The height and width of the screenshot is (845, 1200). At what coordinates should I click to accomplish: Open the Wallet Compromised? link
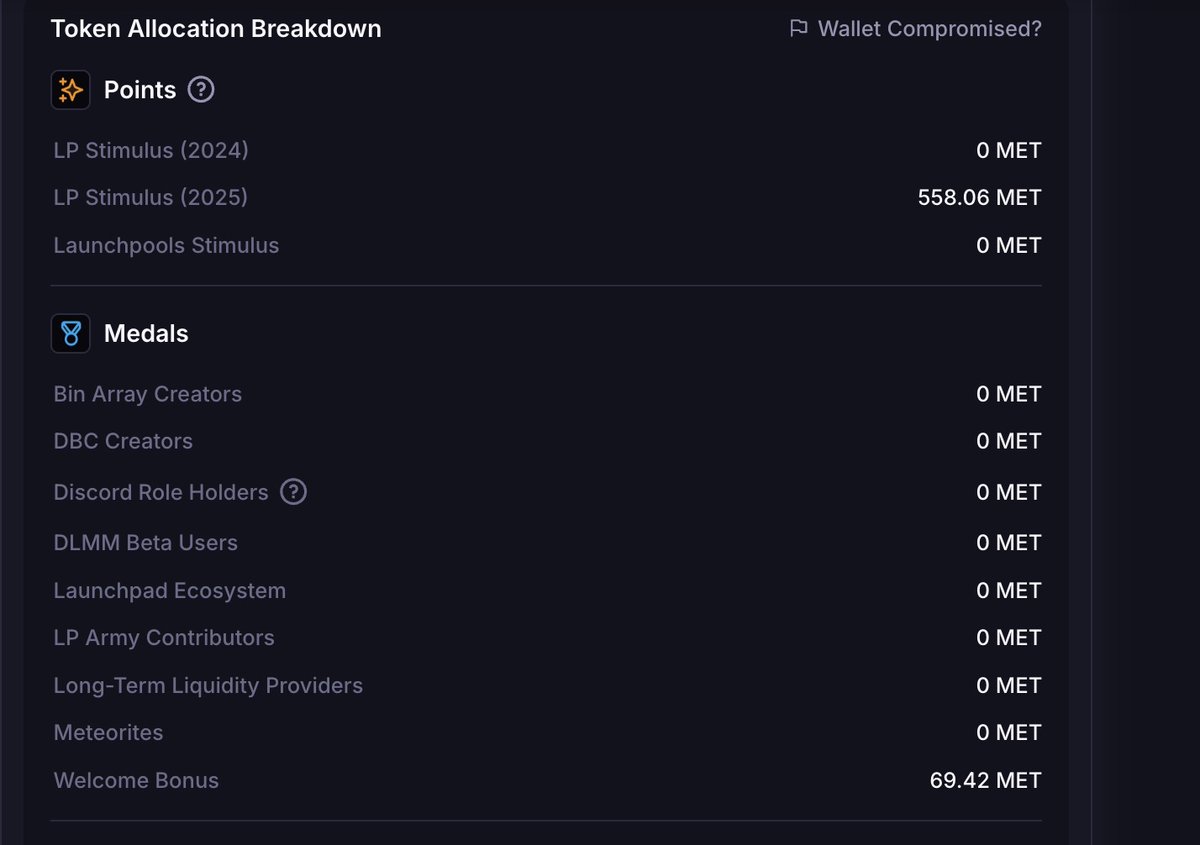pos(929,29)
